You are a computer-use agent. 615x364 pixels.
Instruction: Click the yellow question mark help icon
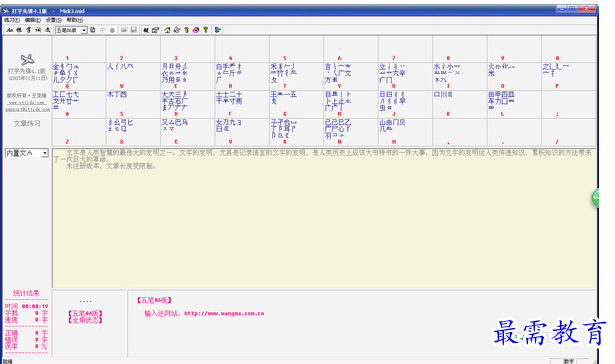(206, 30)
